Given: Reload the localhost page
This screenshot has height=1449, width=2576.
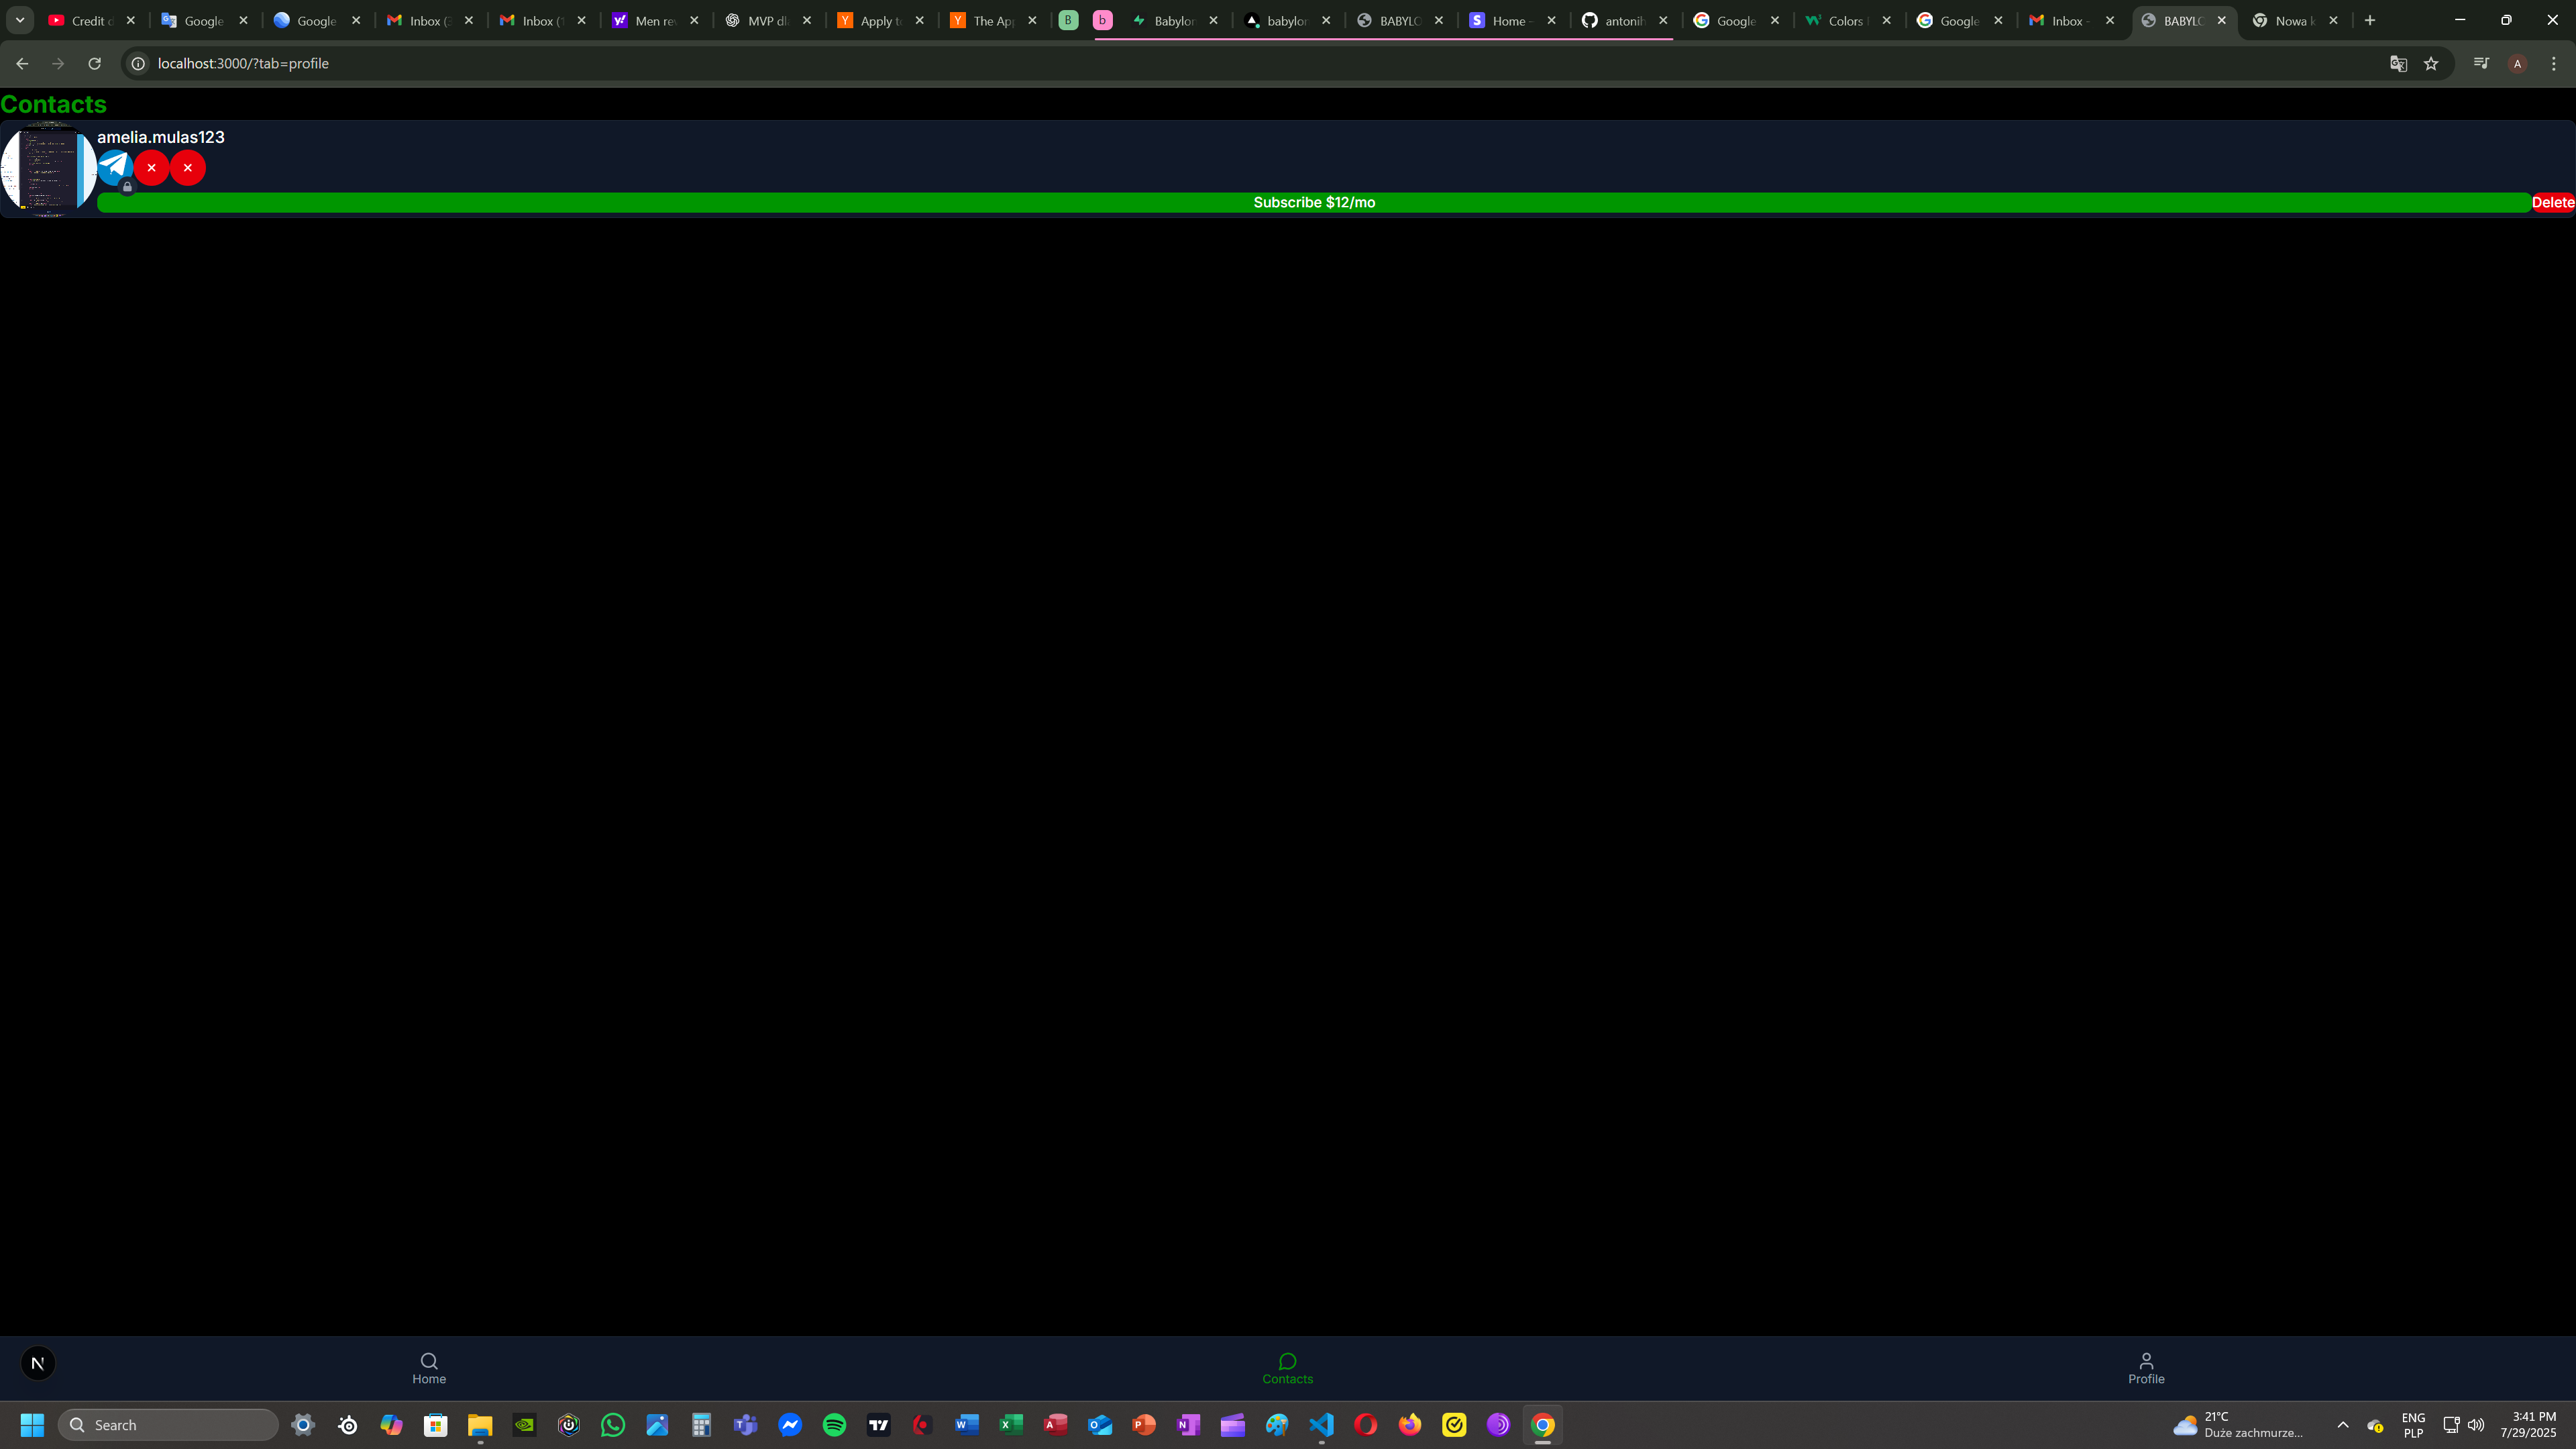Looking at the screenshot, I should 94,63.
